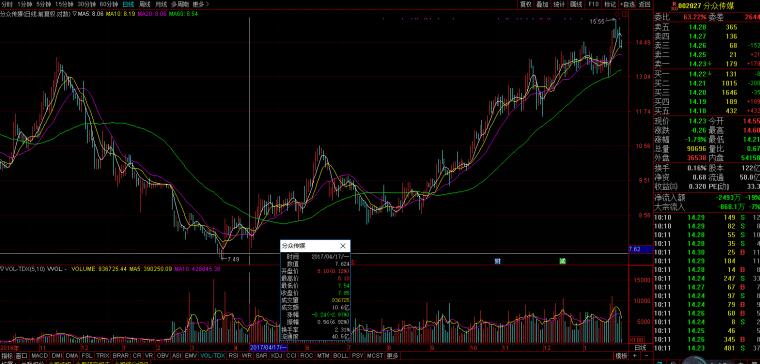
Task: Click the 买一 price 14.22
Action: [697, 74]
